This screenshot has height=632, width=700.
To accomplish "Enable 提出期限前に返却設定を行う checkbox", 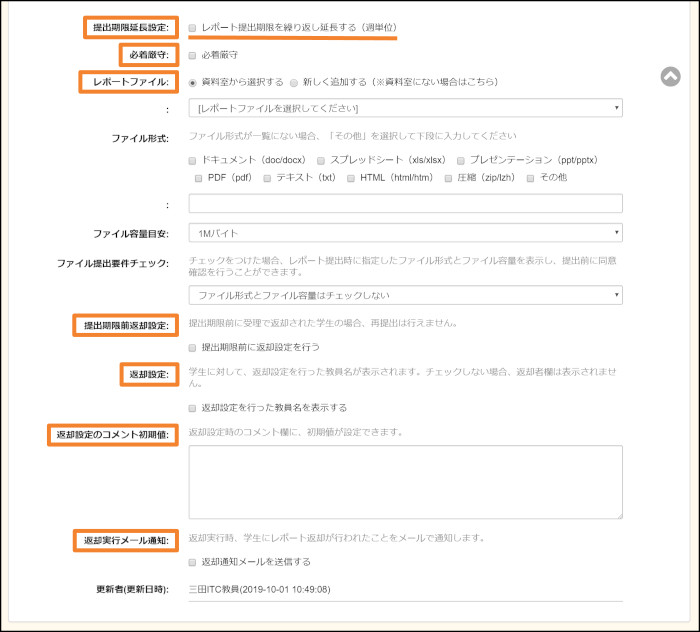I will point(193,347).
